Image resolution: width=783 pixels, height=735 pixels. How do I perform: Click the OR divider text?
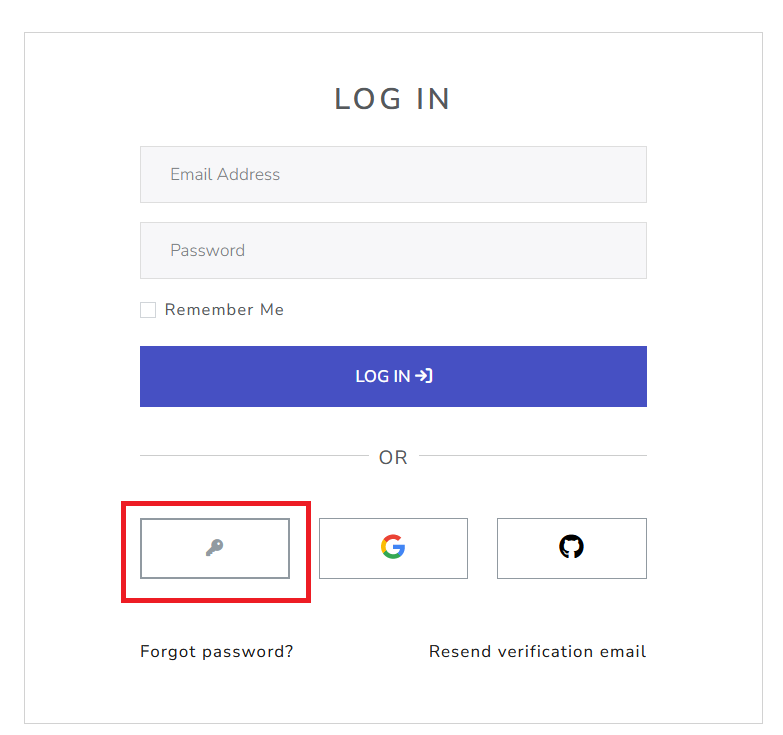coord(393,457)
